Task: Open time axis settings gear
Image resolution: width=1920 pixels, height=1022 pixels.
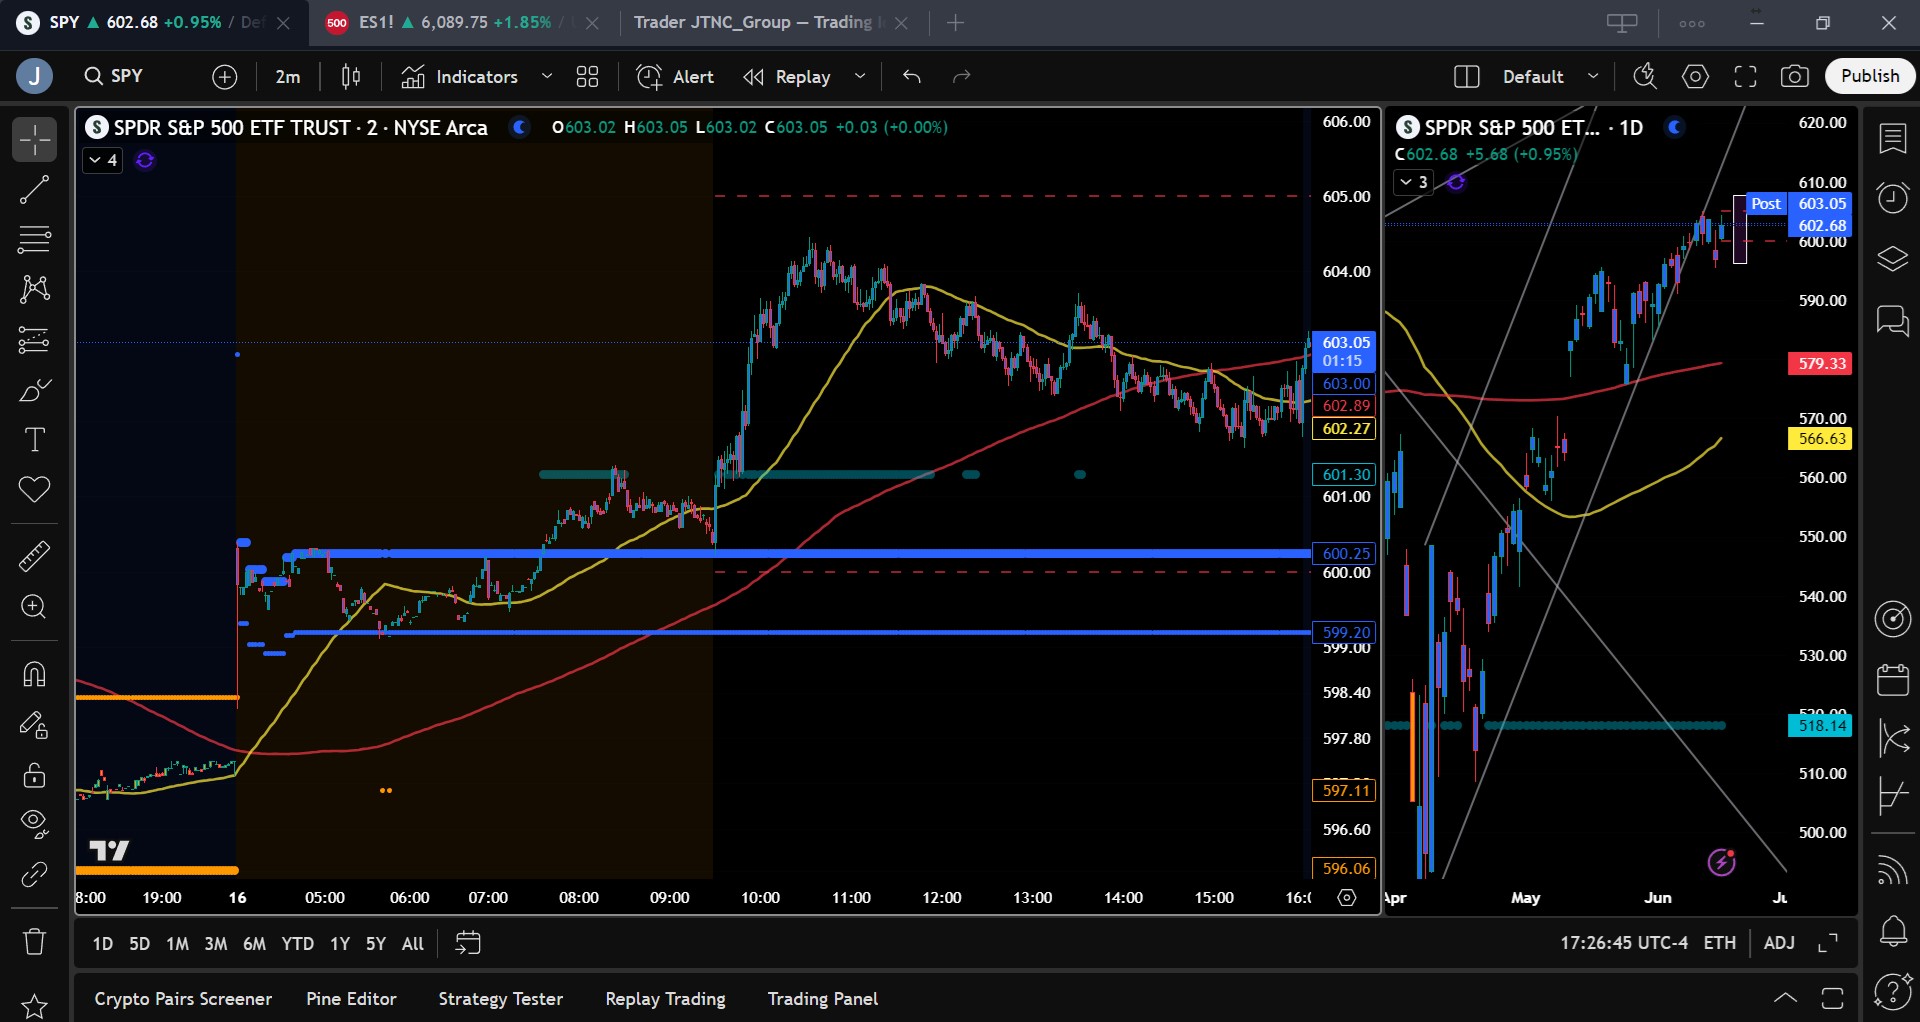Action: coord(1347,898)
